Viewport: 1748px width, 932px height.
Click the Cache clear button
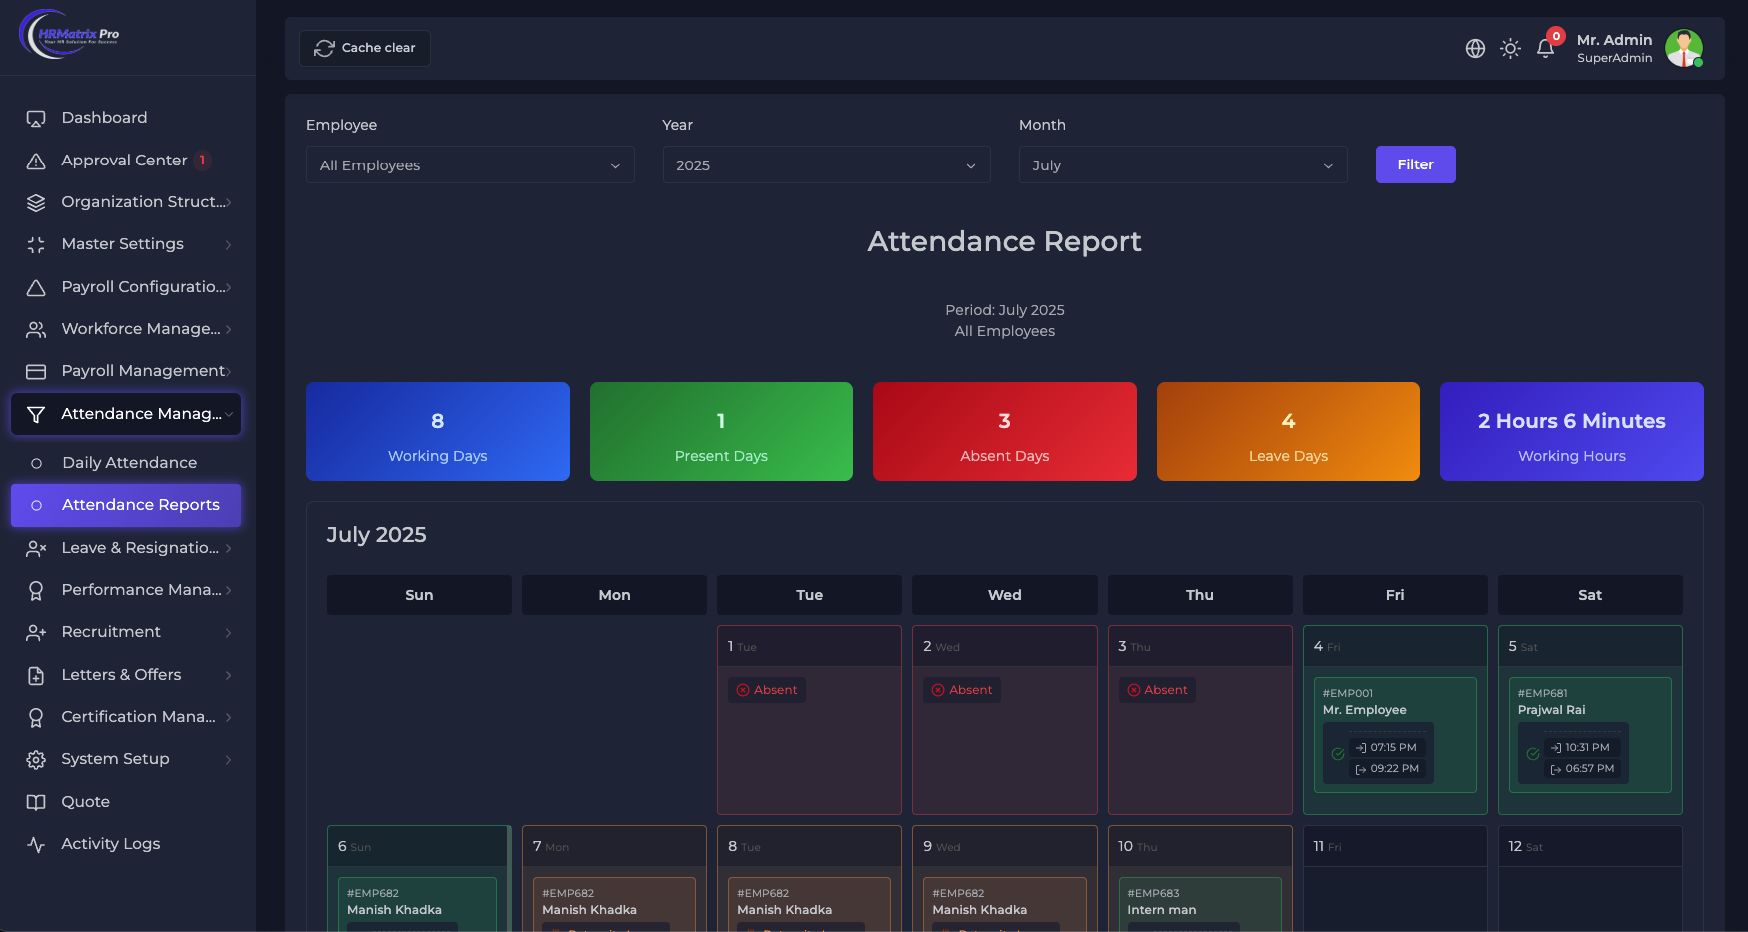pyautogui.click(x=365, y=48)
